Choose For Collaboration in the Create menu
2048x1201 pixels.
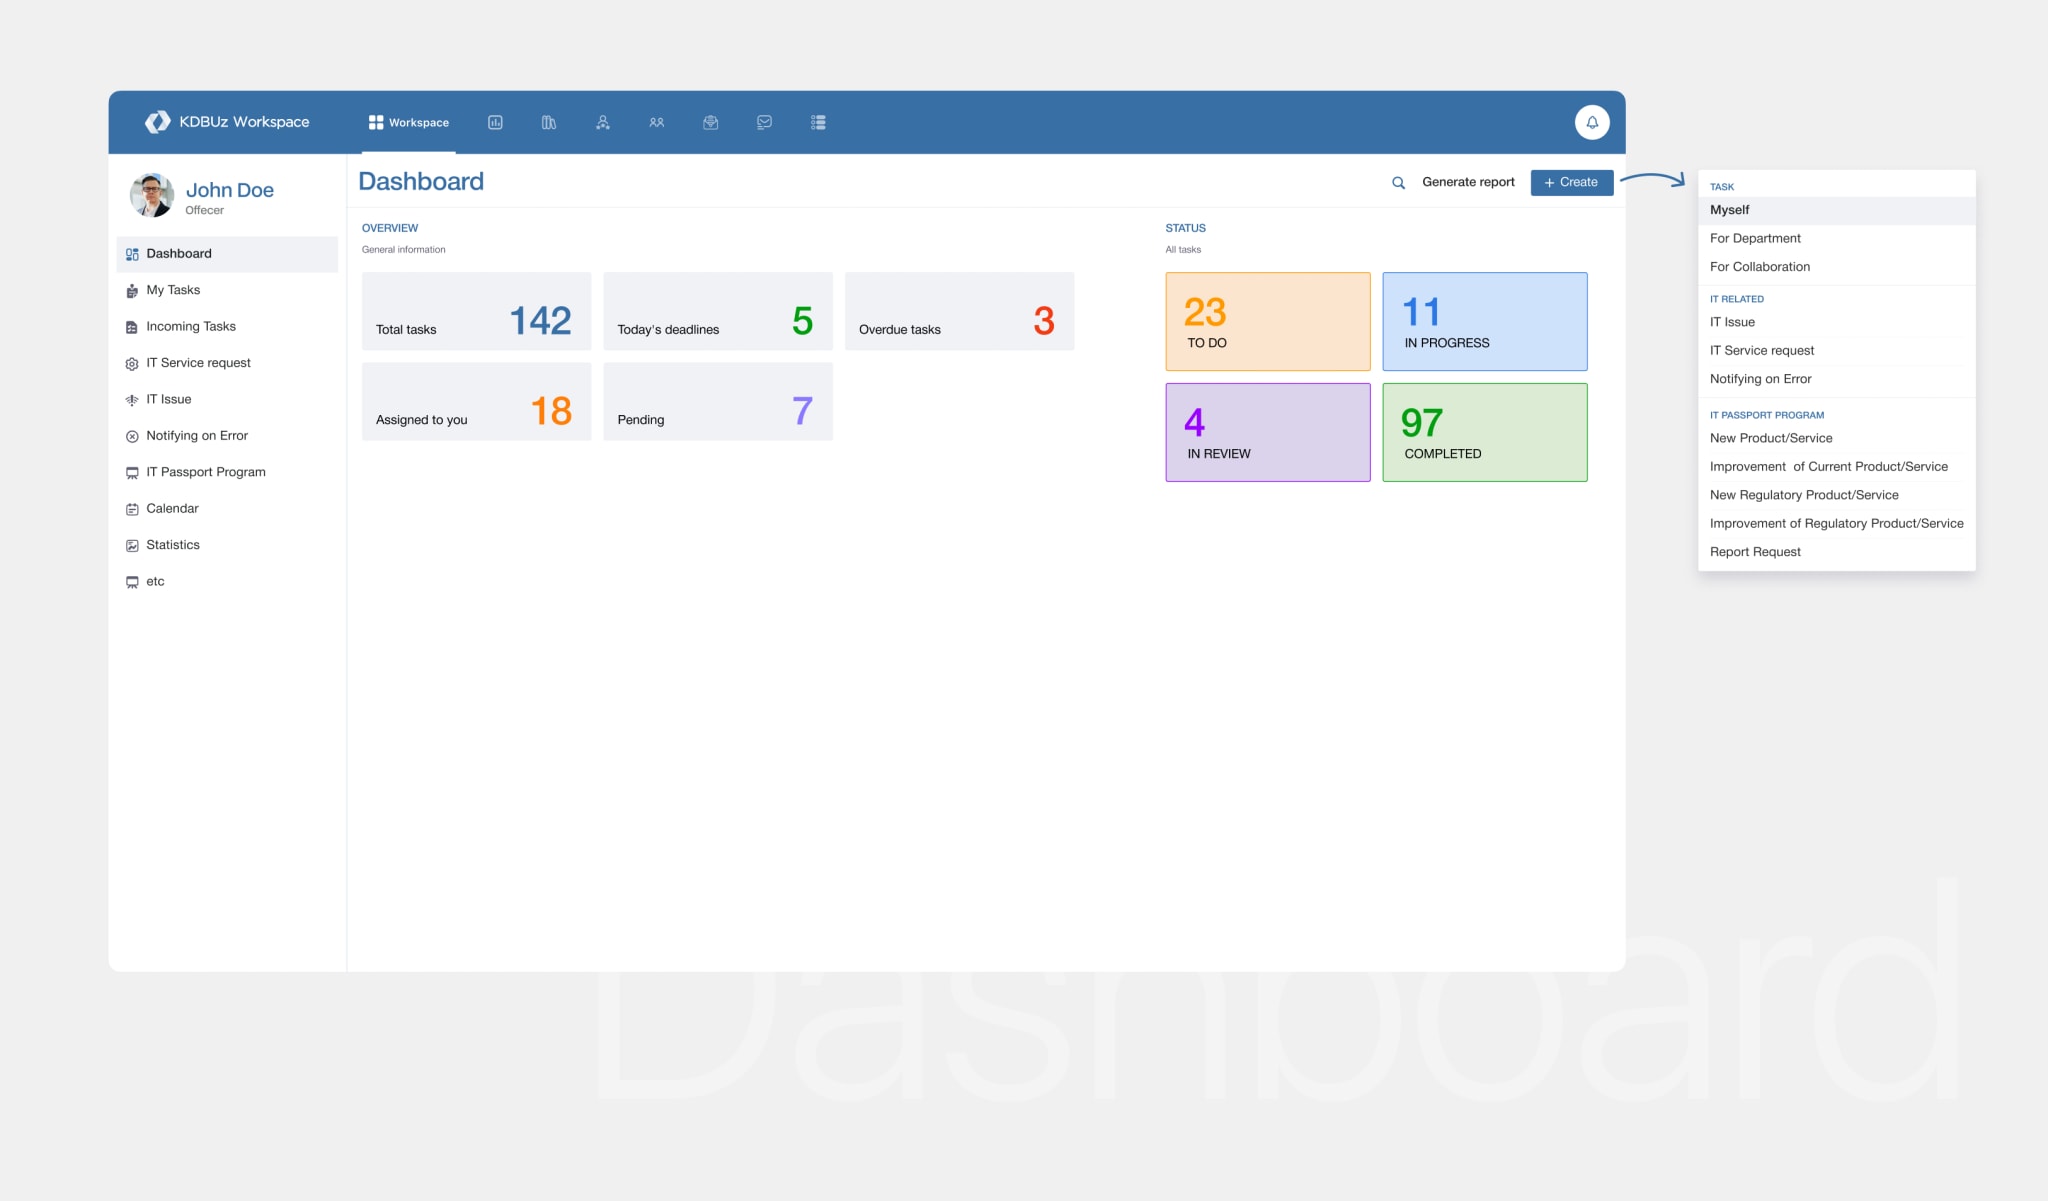coord(1837,267)
